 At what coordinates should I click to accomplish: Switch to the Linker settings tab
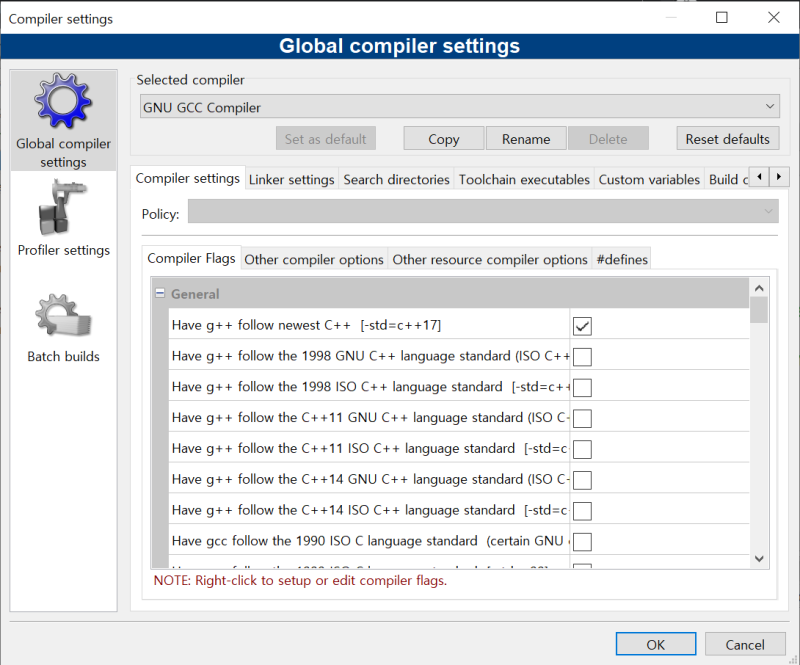(291, 180)
